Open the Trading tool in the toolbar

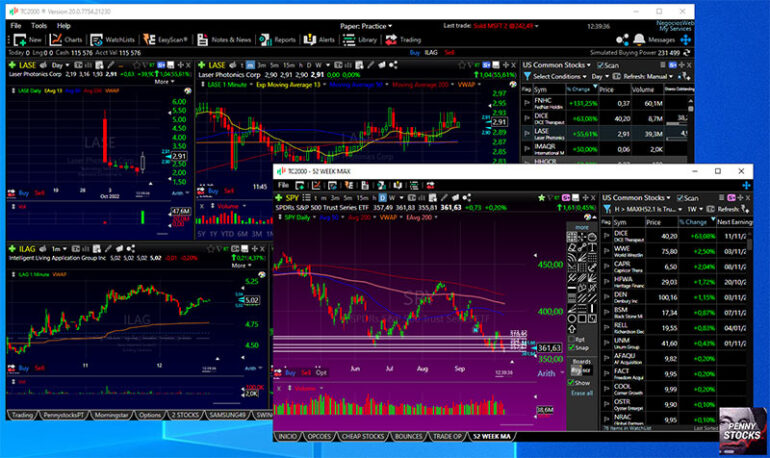click(x=405, y=40)
